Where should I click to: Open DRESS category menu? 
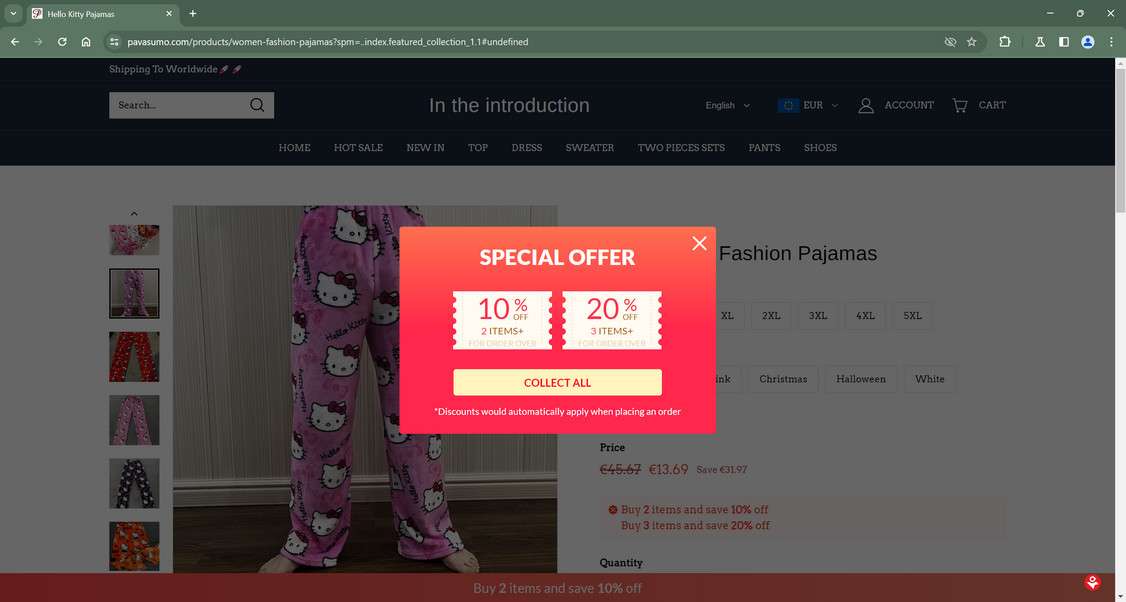(526, 147)
